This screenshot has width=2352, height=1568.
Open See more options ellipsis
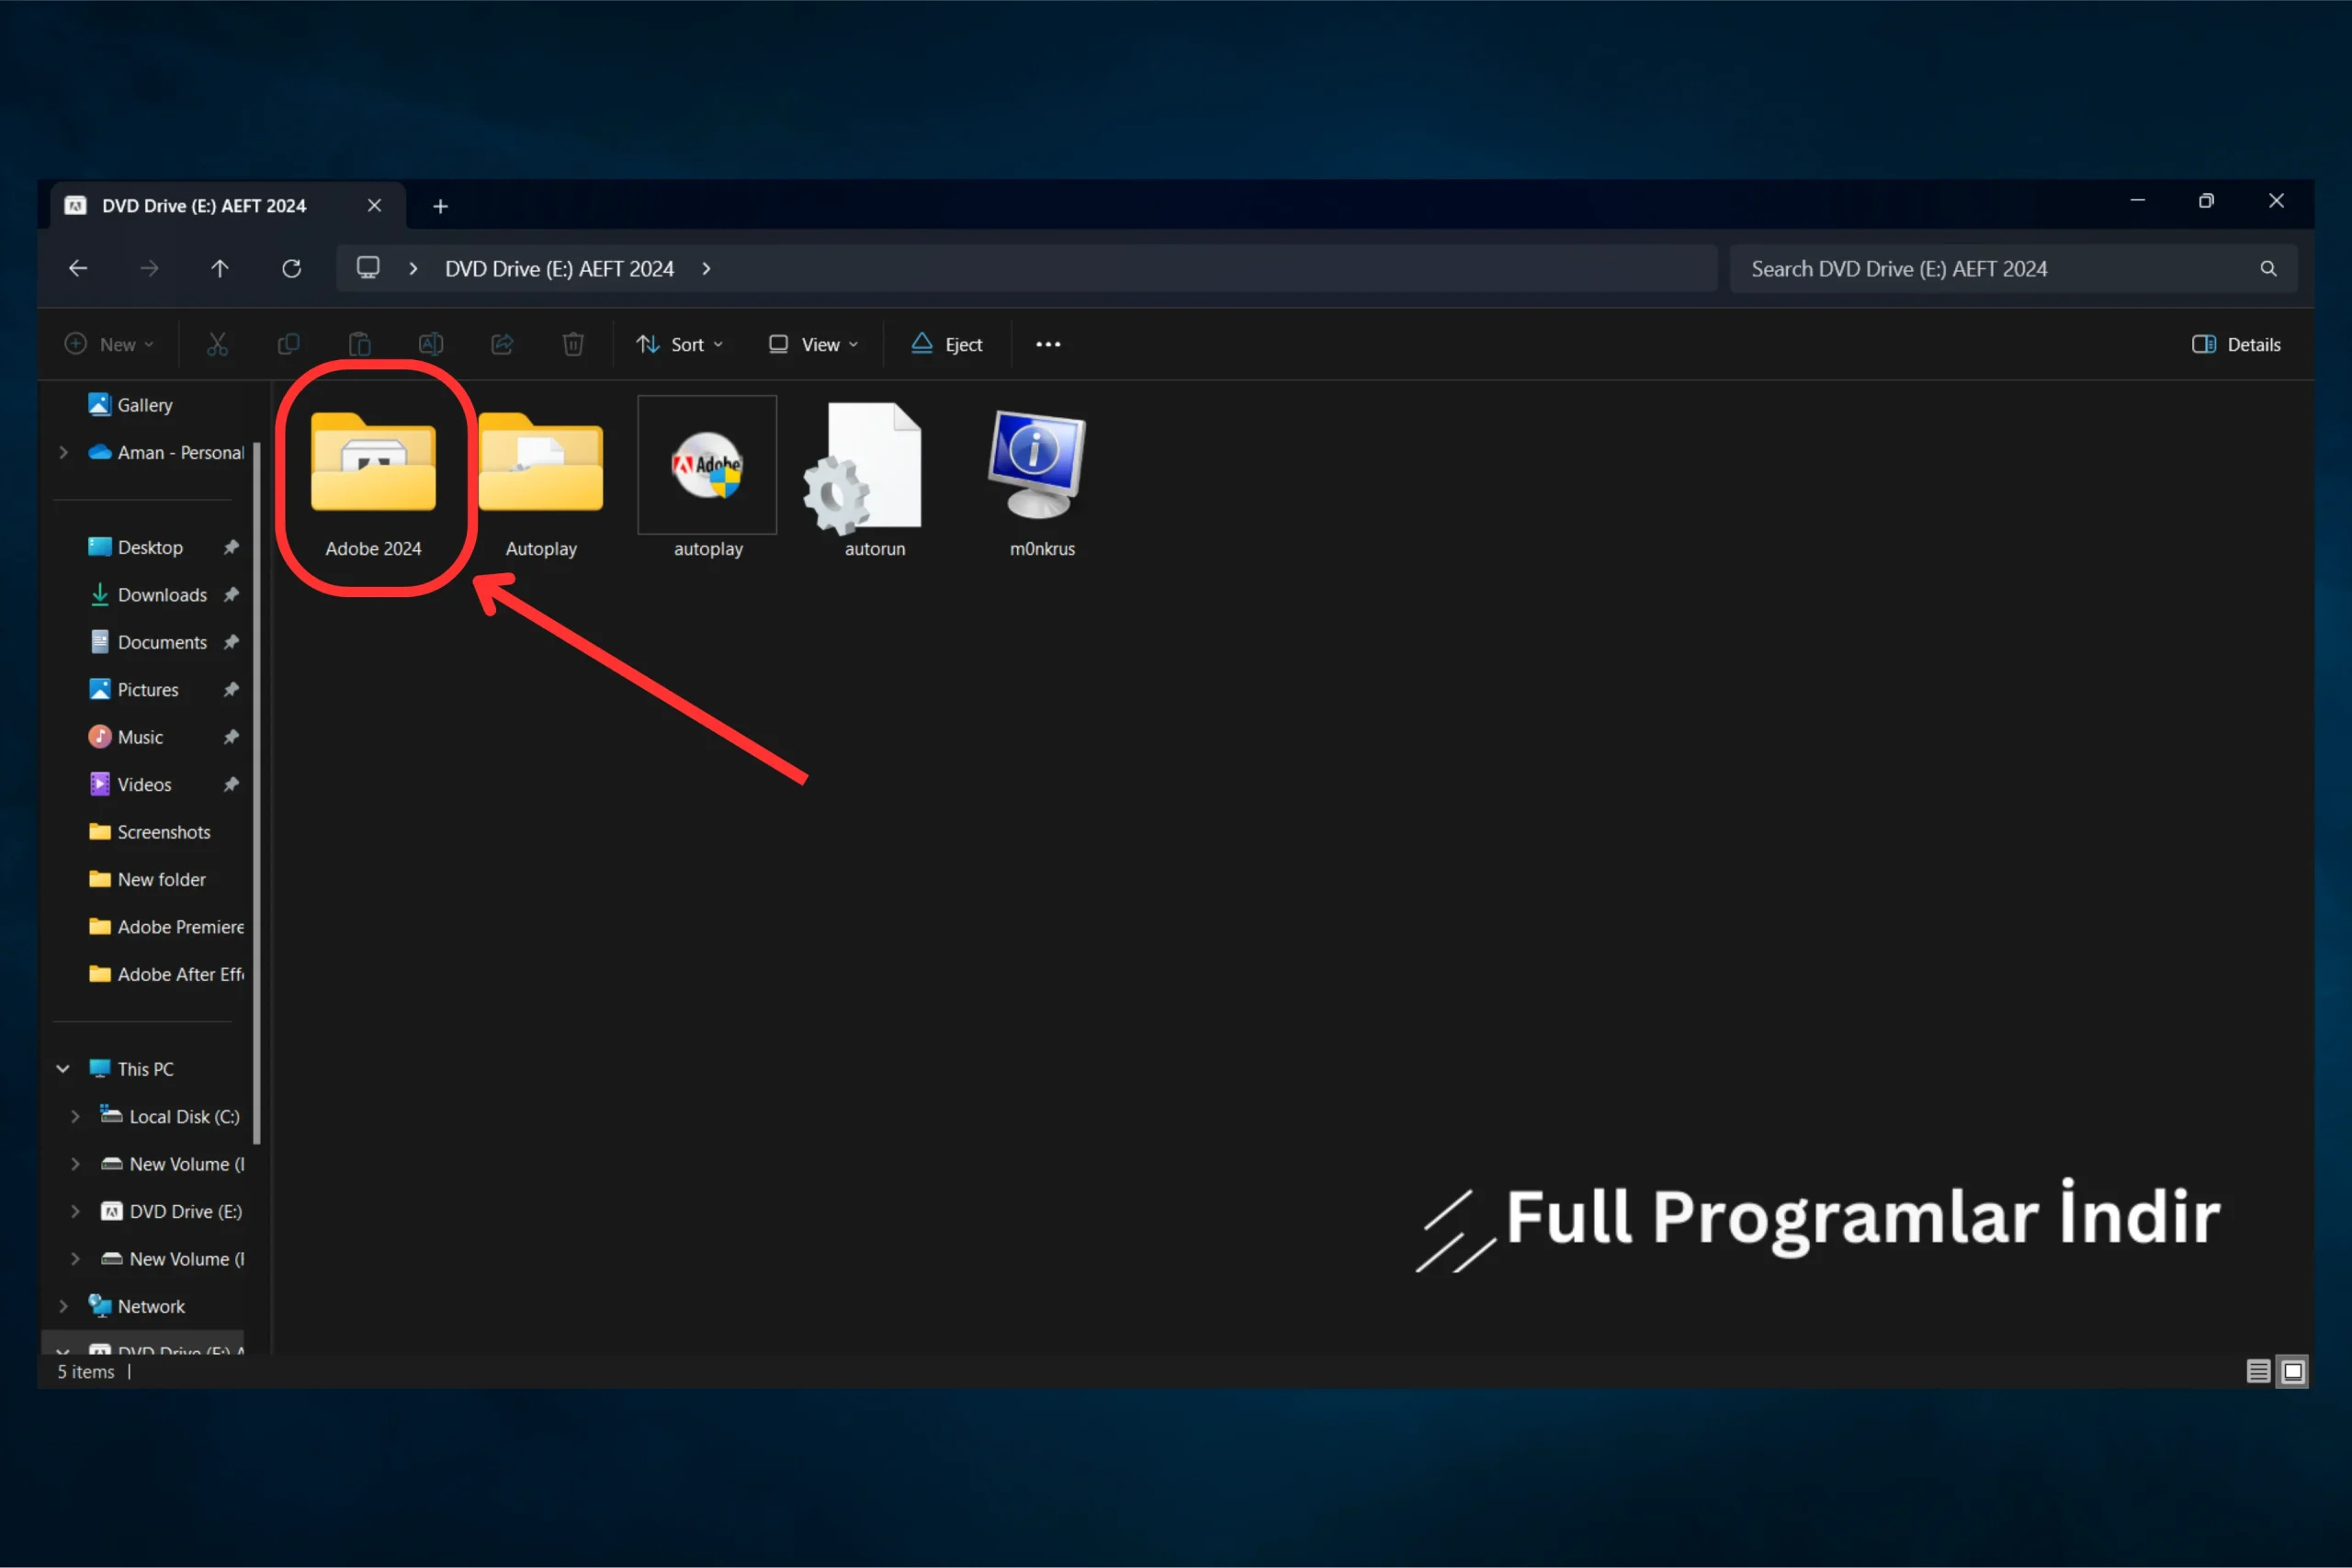(x=1048, y=344)
